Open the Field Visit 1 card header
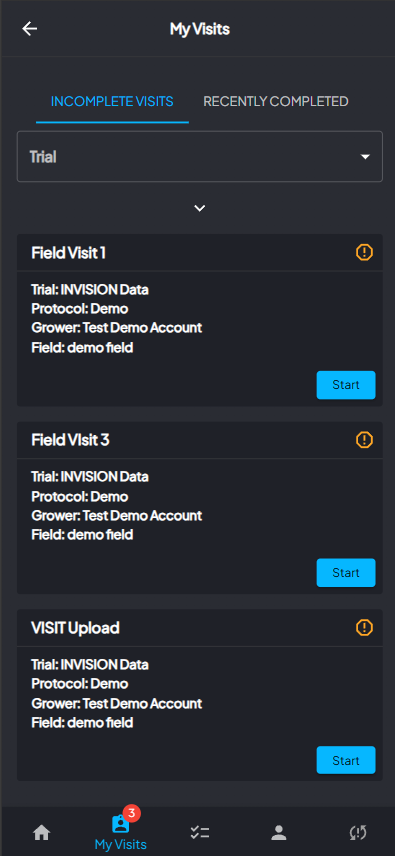Image resolution: width=395 pixels, height=856 pixels. [200, 253]
